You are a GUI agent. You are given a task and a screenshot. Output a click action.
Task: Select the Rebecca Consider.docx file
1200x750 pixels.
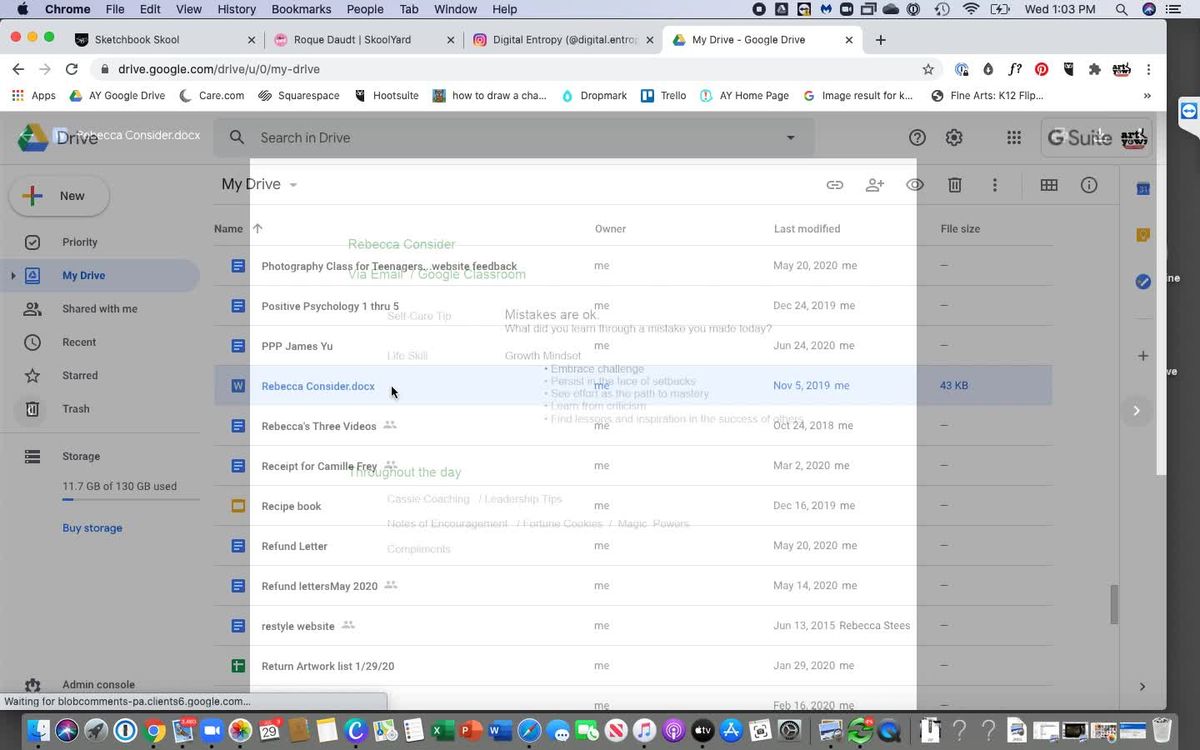pyautogui.click(x=633, y=386)
